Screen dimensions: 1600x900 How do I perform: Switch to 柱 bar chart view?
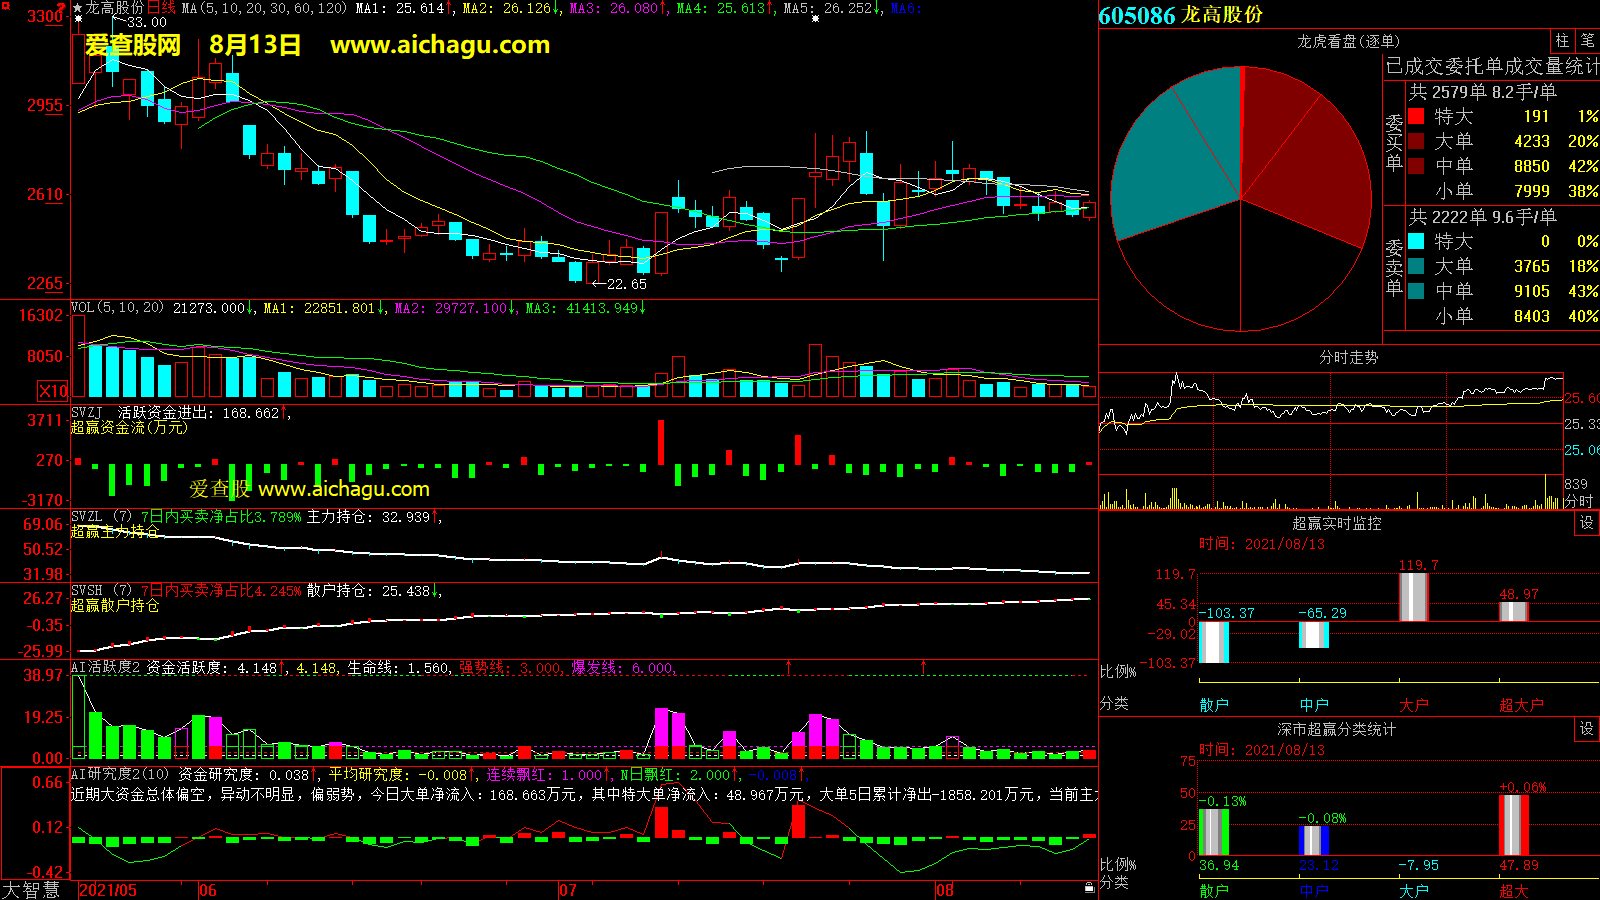[1562, 41]
